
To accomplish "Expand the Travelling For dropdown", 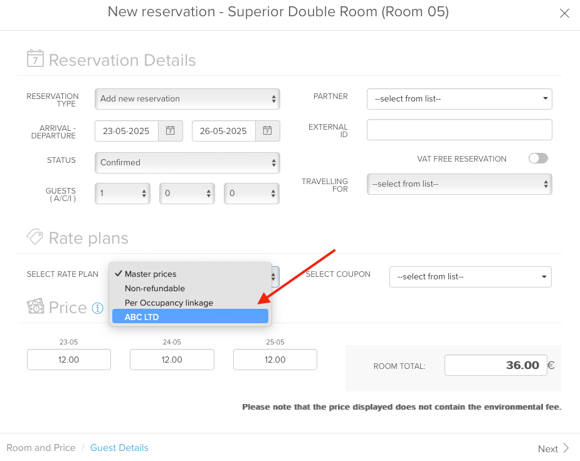I will [x=459, y=184].
